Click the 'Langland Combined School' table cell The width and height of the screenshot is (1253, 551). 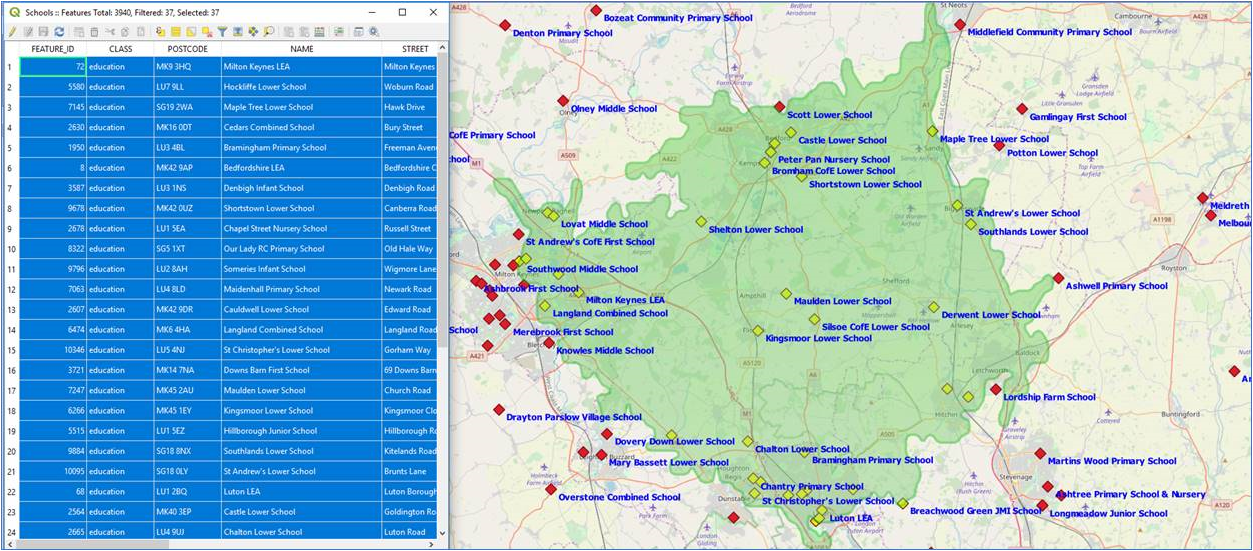(301, 330)
